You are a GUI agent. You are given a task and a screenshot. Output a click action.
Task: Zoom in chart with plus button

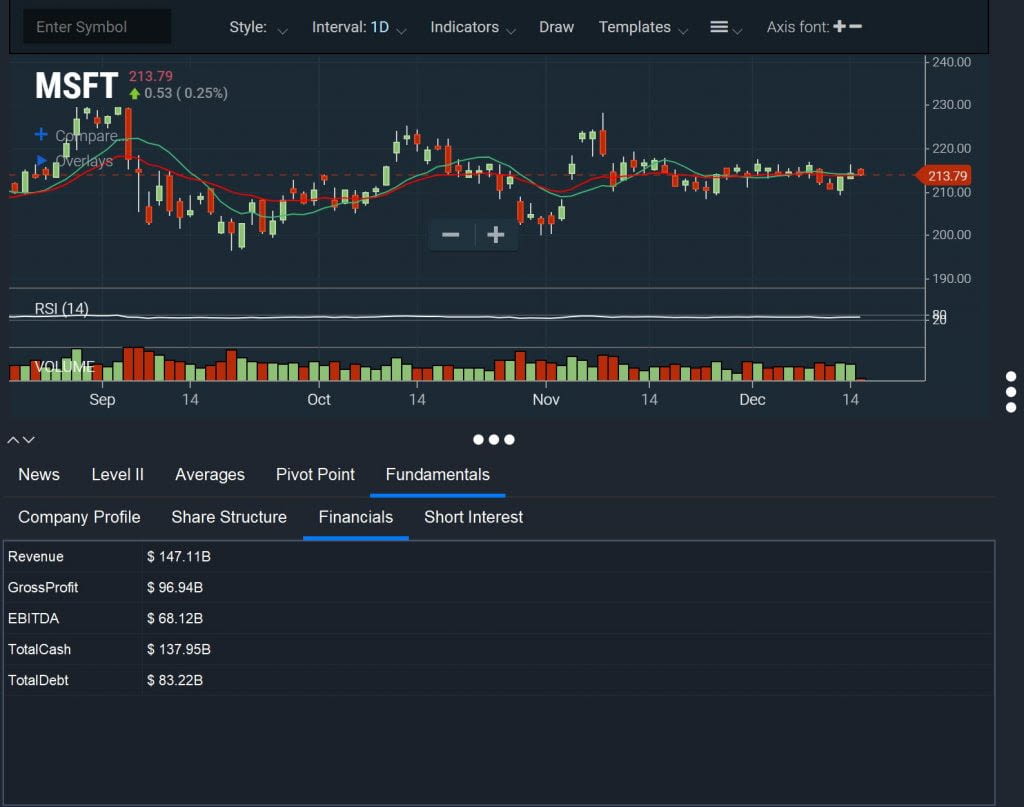[x=496, y=234]
